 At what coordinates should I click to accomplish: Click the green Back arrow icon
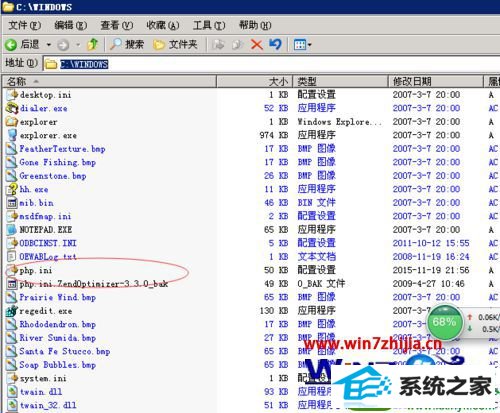(11, 45)
